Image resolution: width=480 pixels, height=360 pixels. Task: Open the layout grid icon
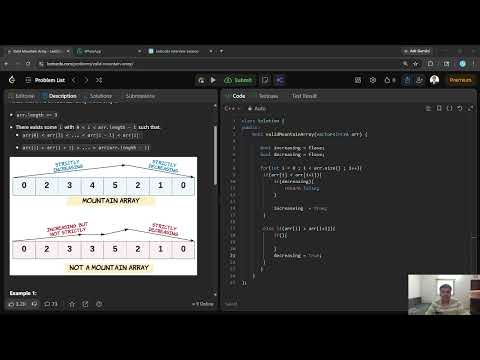[x=358, y=80]
